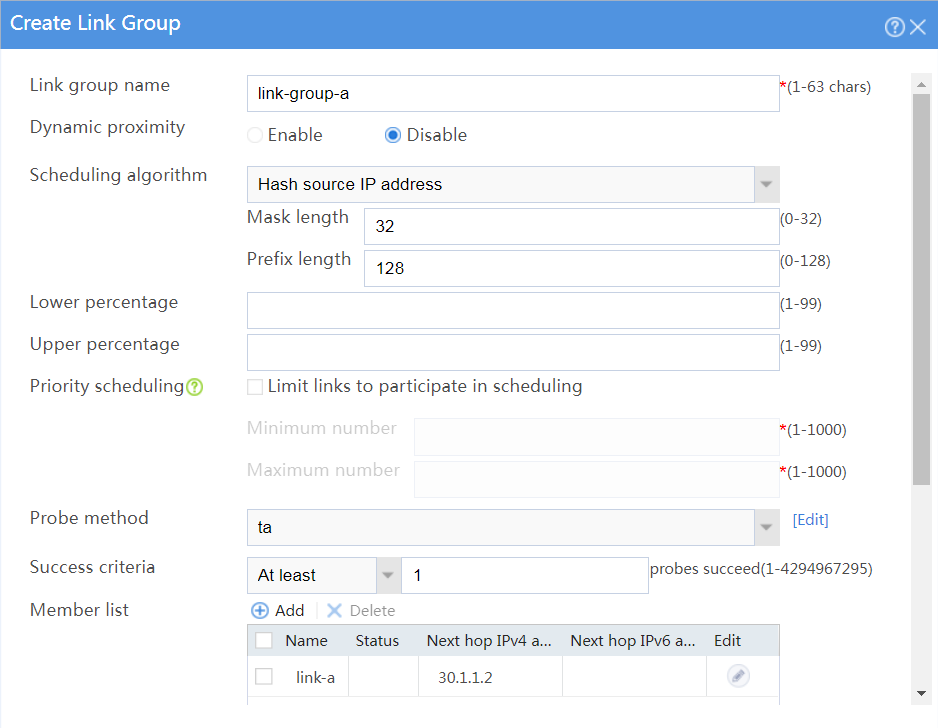Open the Probe method dropdown

click(766, 527)
